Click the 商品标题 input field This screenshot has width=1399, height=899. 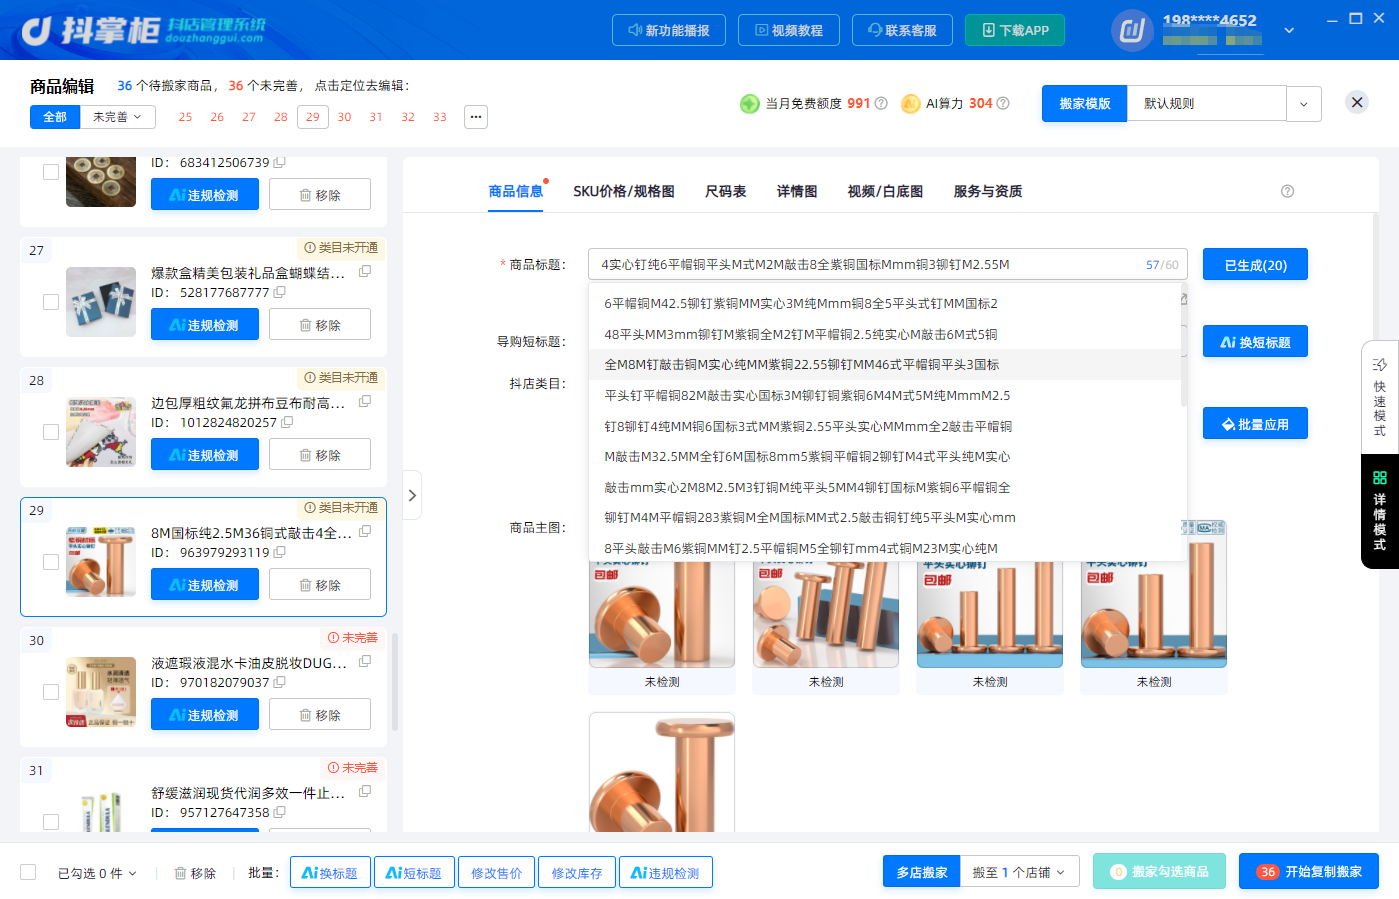point(888,264)
